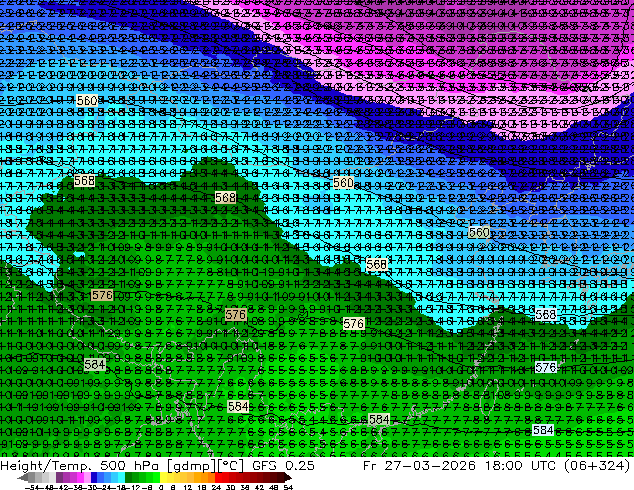Viewport: 634px width, 490px height.
Task: Click the yellow swatch at 0 on color scale
Action: tap(163, 478)
